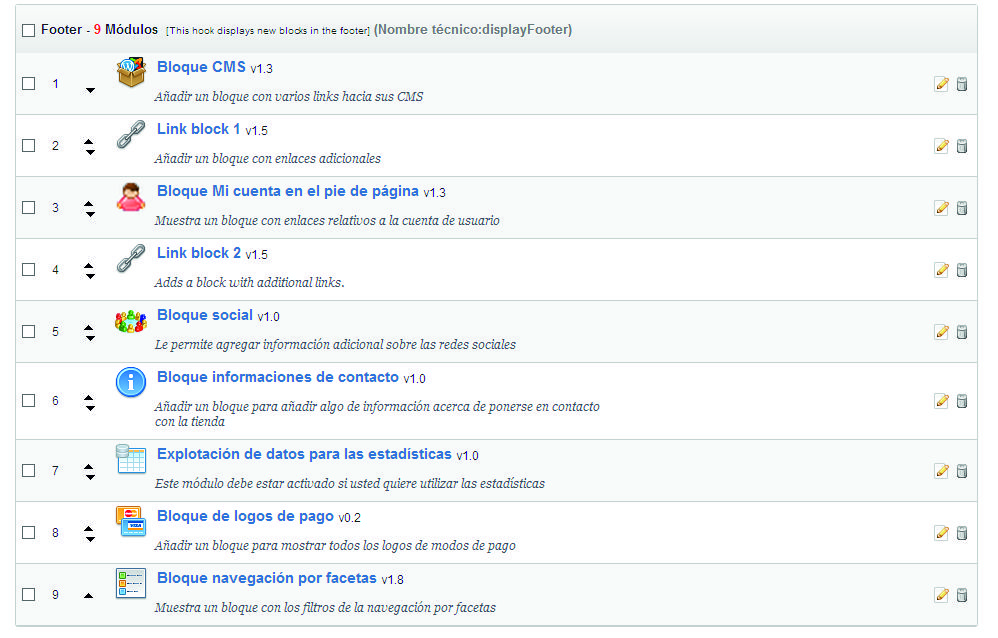The width and height of the screenshot is (998, 638).
Task: Edit Explotación de datos module
Action: pos(941,471)
